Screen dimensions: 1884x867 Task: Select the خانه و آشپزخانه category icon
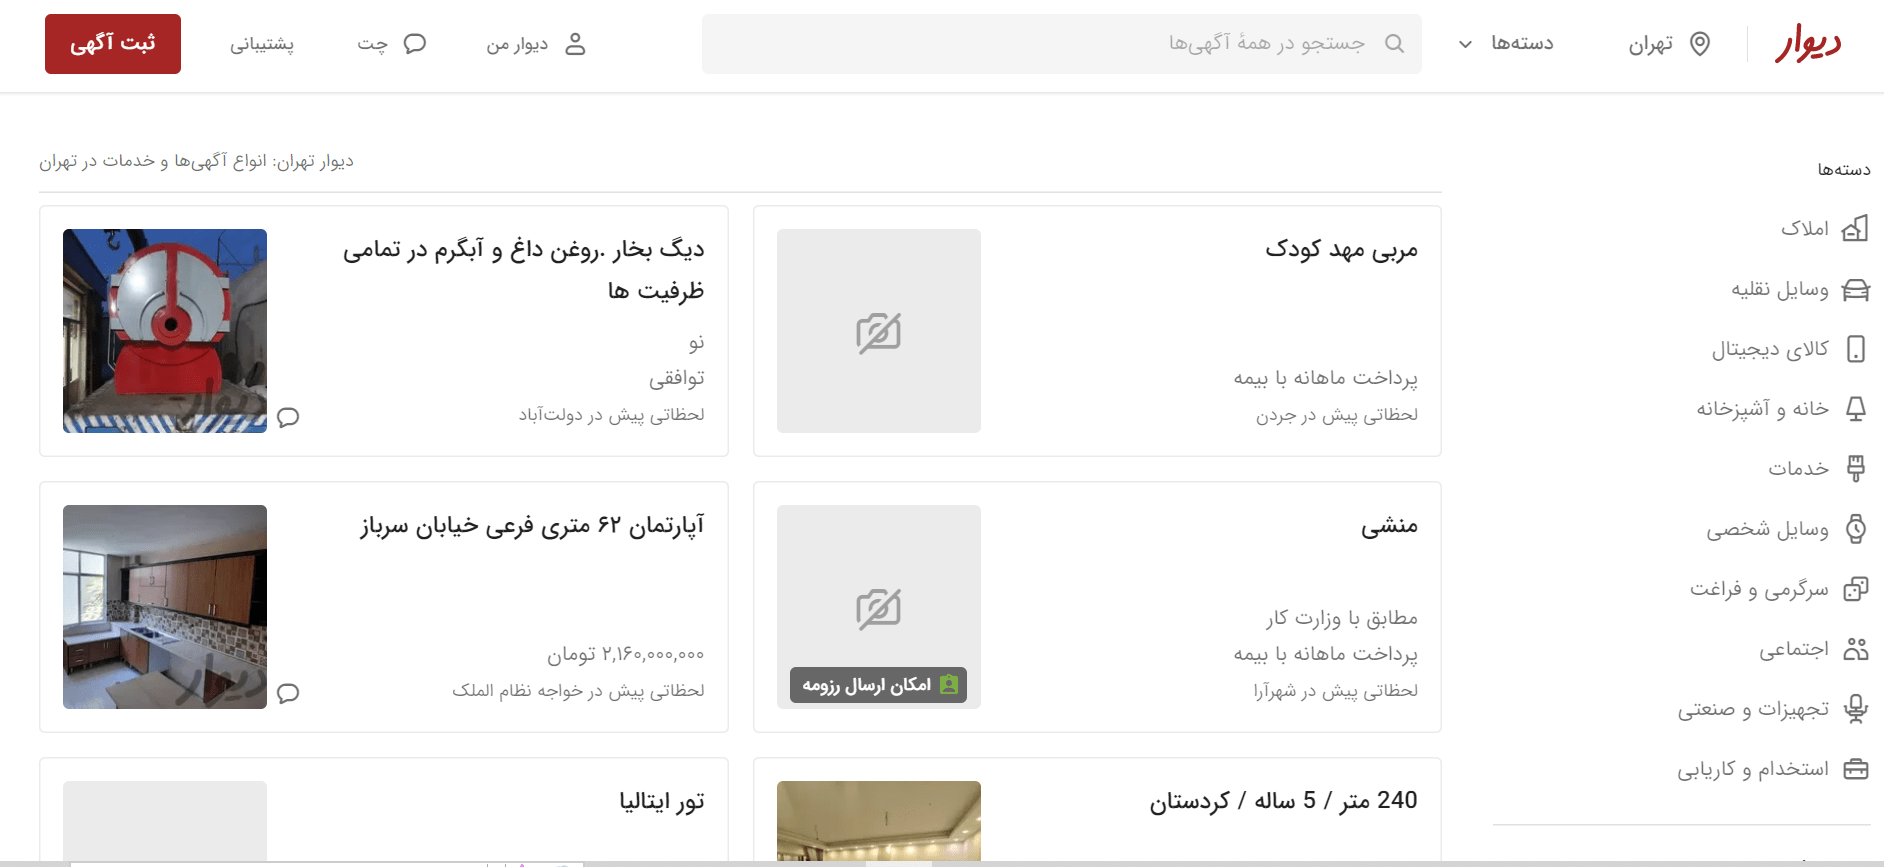coord(1855,409)
